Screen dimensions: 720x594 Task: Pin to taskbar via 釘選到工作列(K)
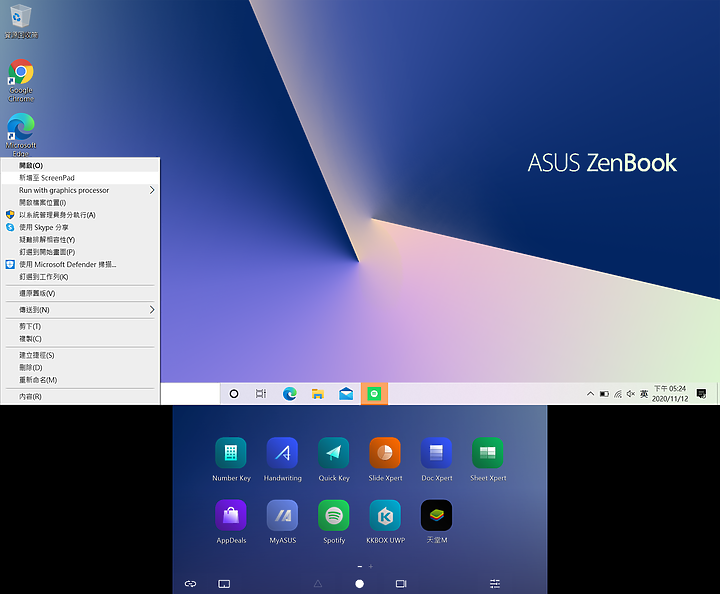click(80, 277)
